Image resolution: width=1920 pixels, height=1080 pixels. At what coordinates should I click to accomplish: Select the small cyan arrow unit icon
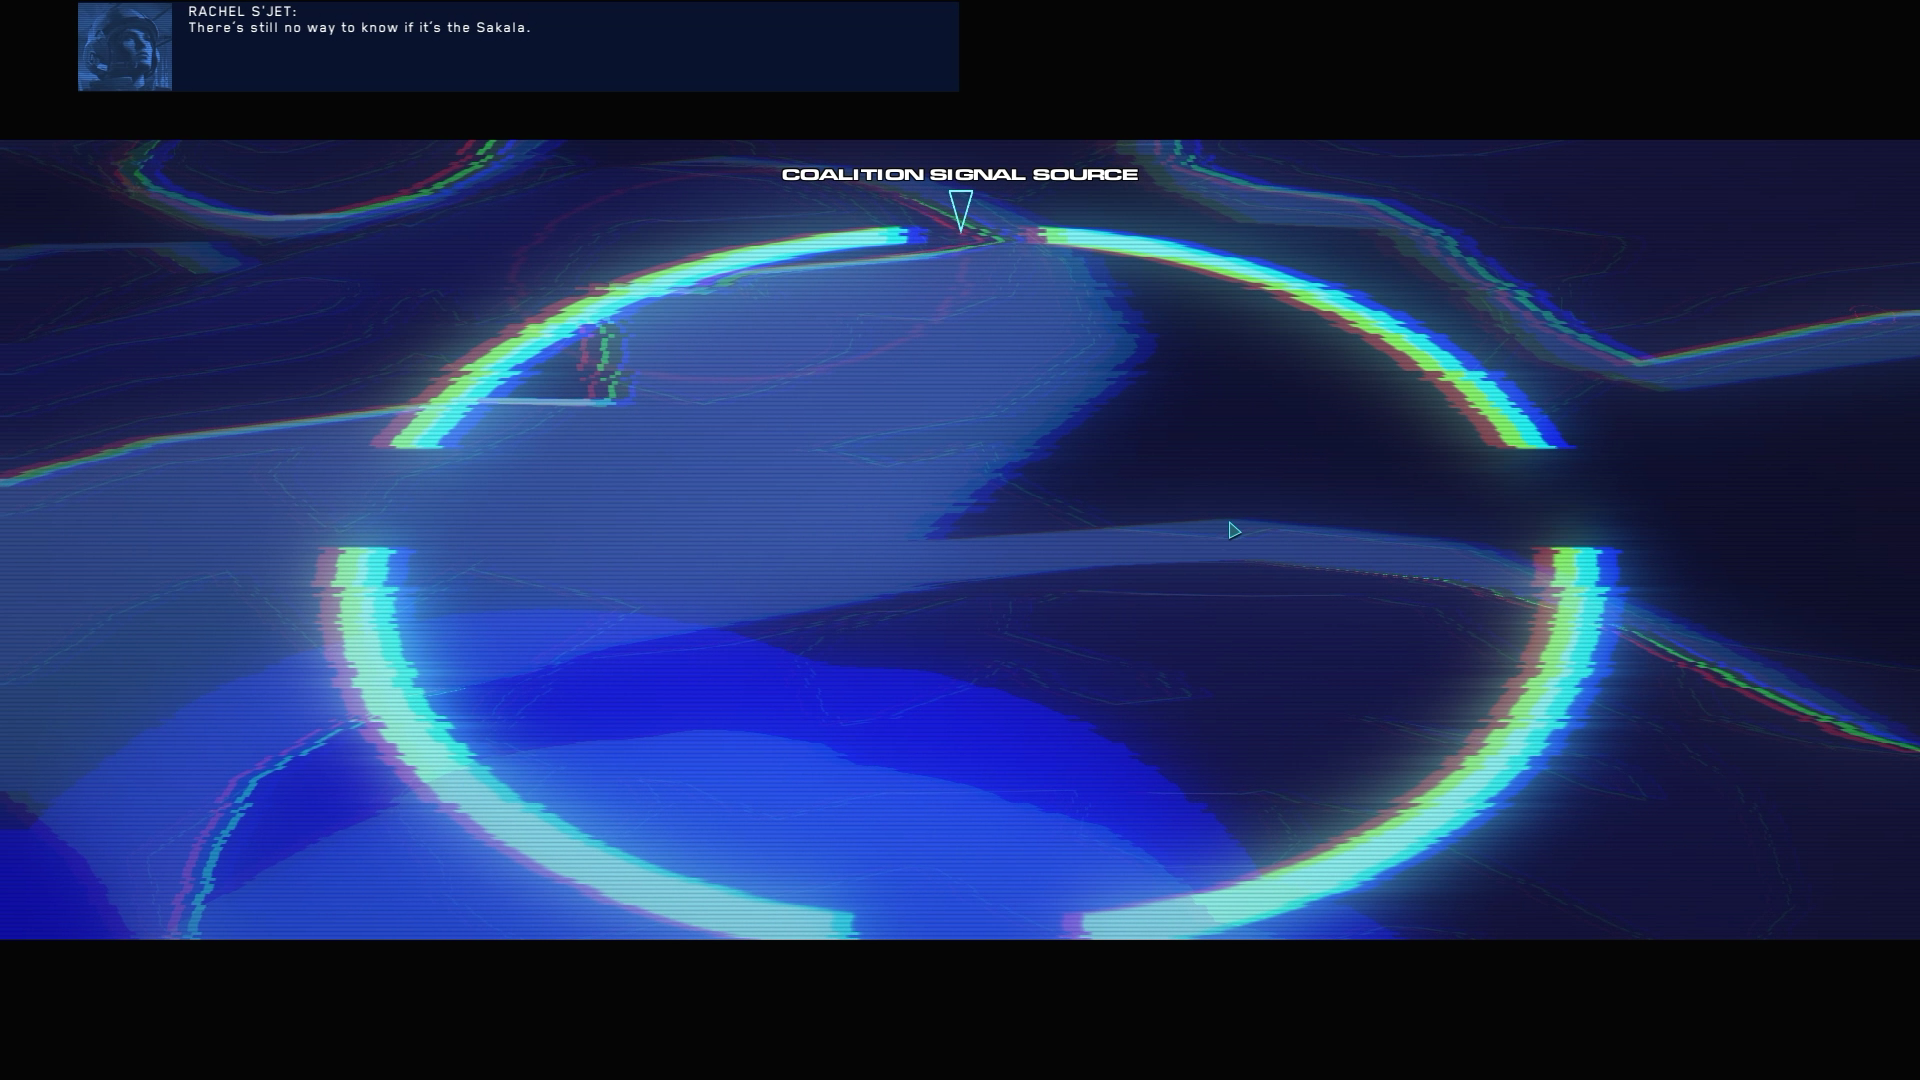click(1234, 531)
